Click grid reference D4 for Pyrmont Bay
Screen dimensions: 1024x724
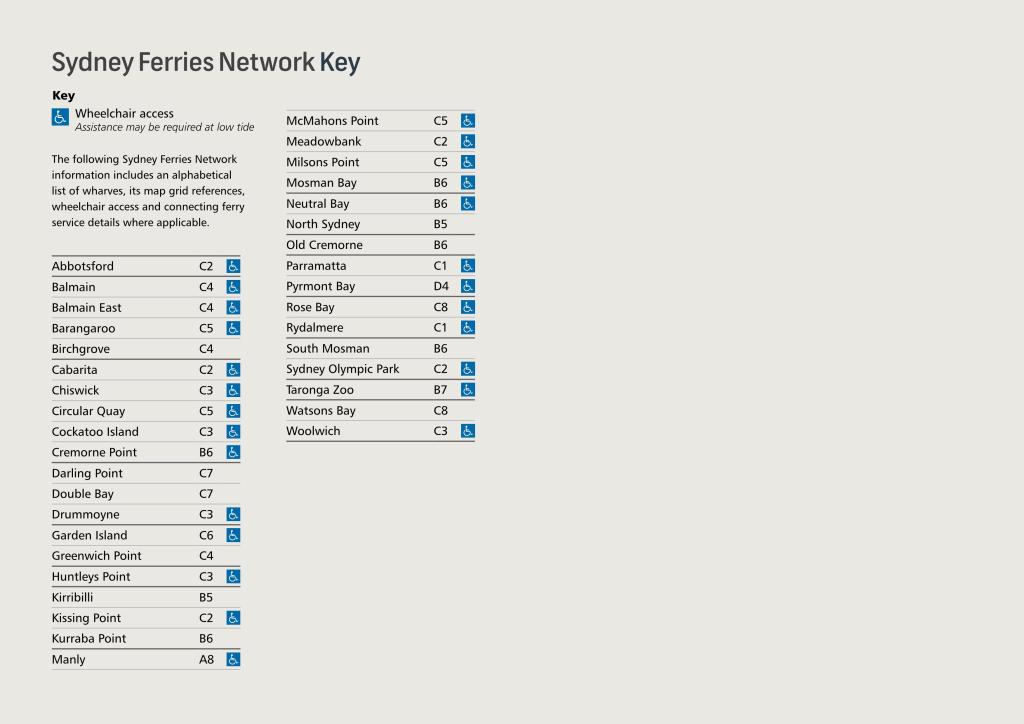click(x=441, y=287)
